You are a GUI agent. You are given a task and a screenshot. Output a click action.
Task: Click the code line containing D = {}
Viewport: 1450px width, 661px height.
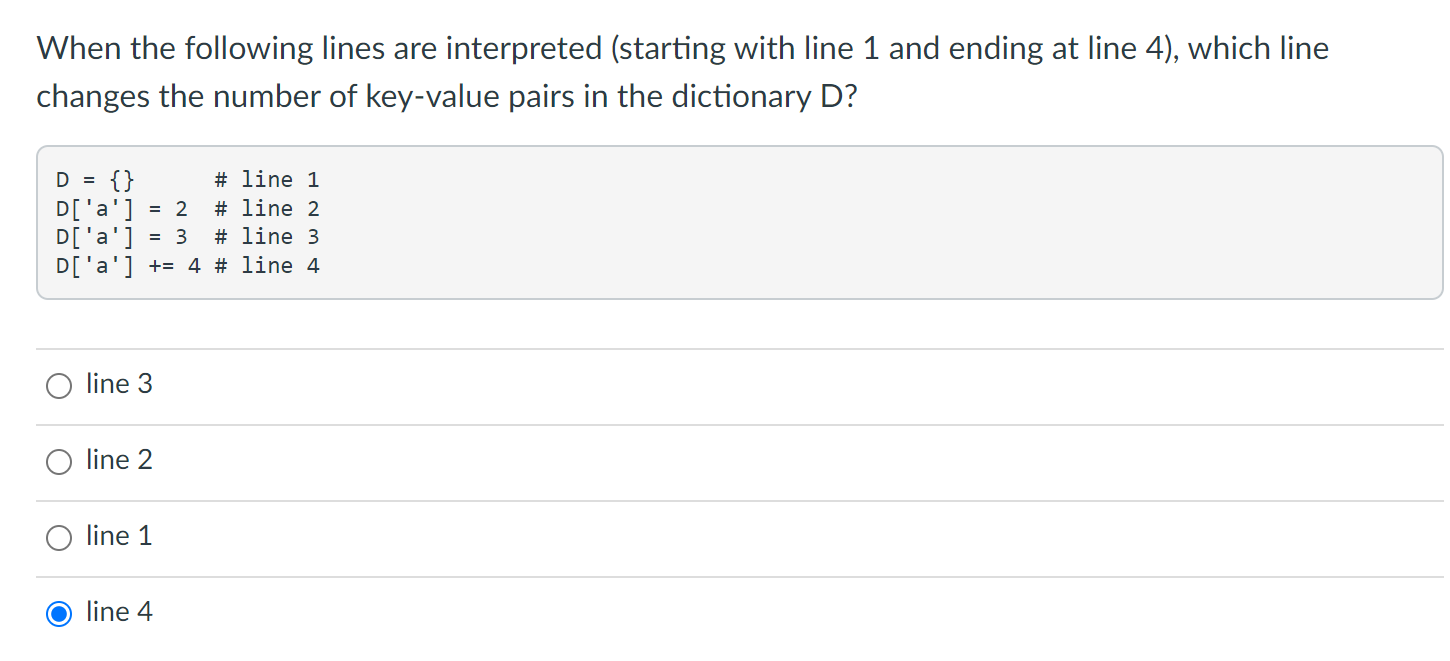point(95,179)
